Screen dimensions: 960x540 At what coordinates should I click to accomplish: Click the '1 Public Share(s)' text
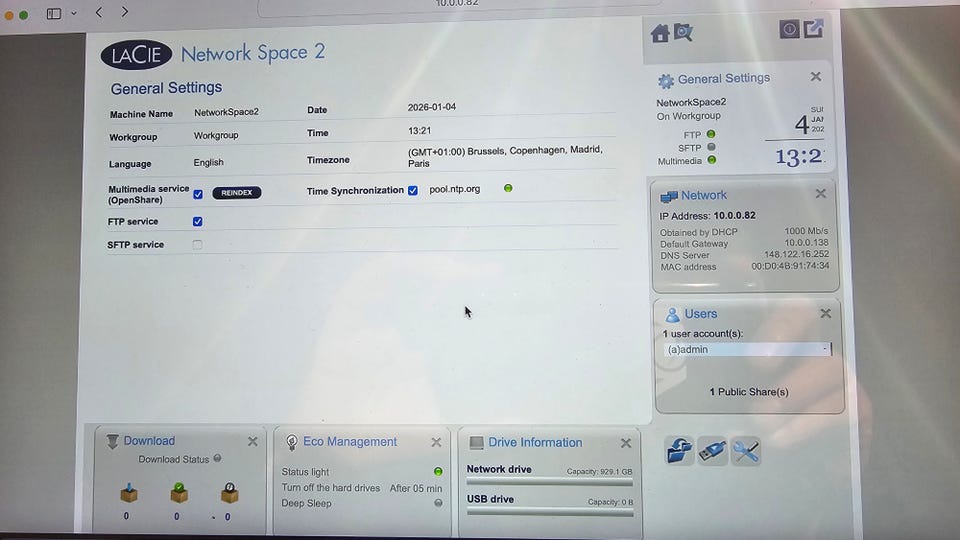[x=749, y=392]
